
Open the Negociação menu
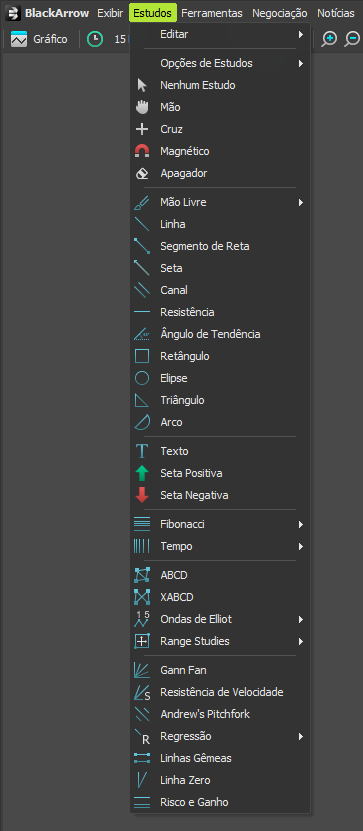(280, 13)
